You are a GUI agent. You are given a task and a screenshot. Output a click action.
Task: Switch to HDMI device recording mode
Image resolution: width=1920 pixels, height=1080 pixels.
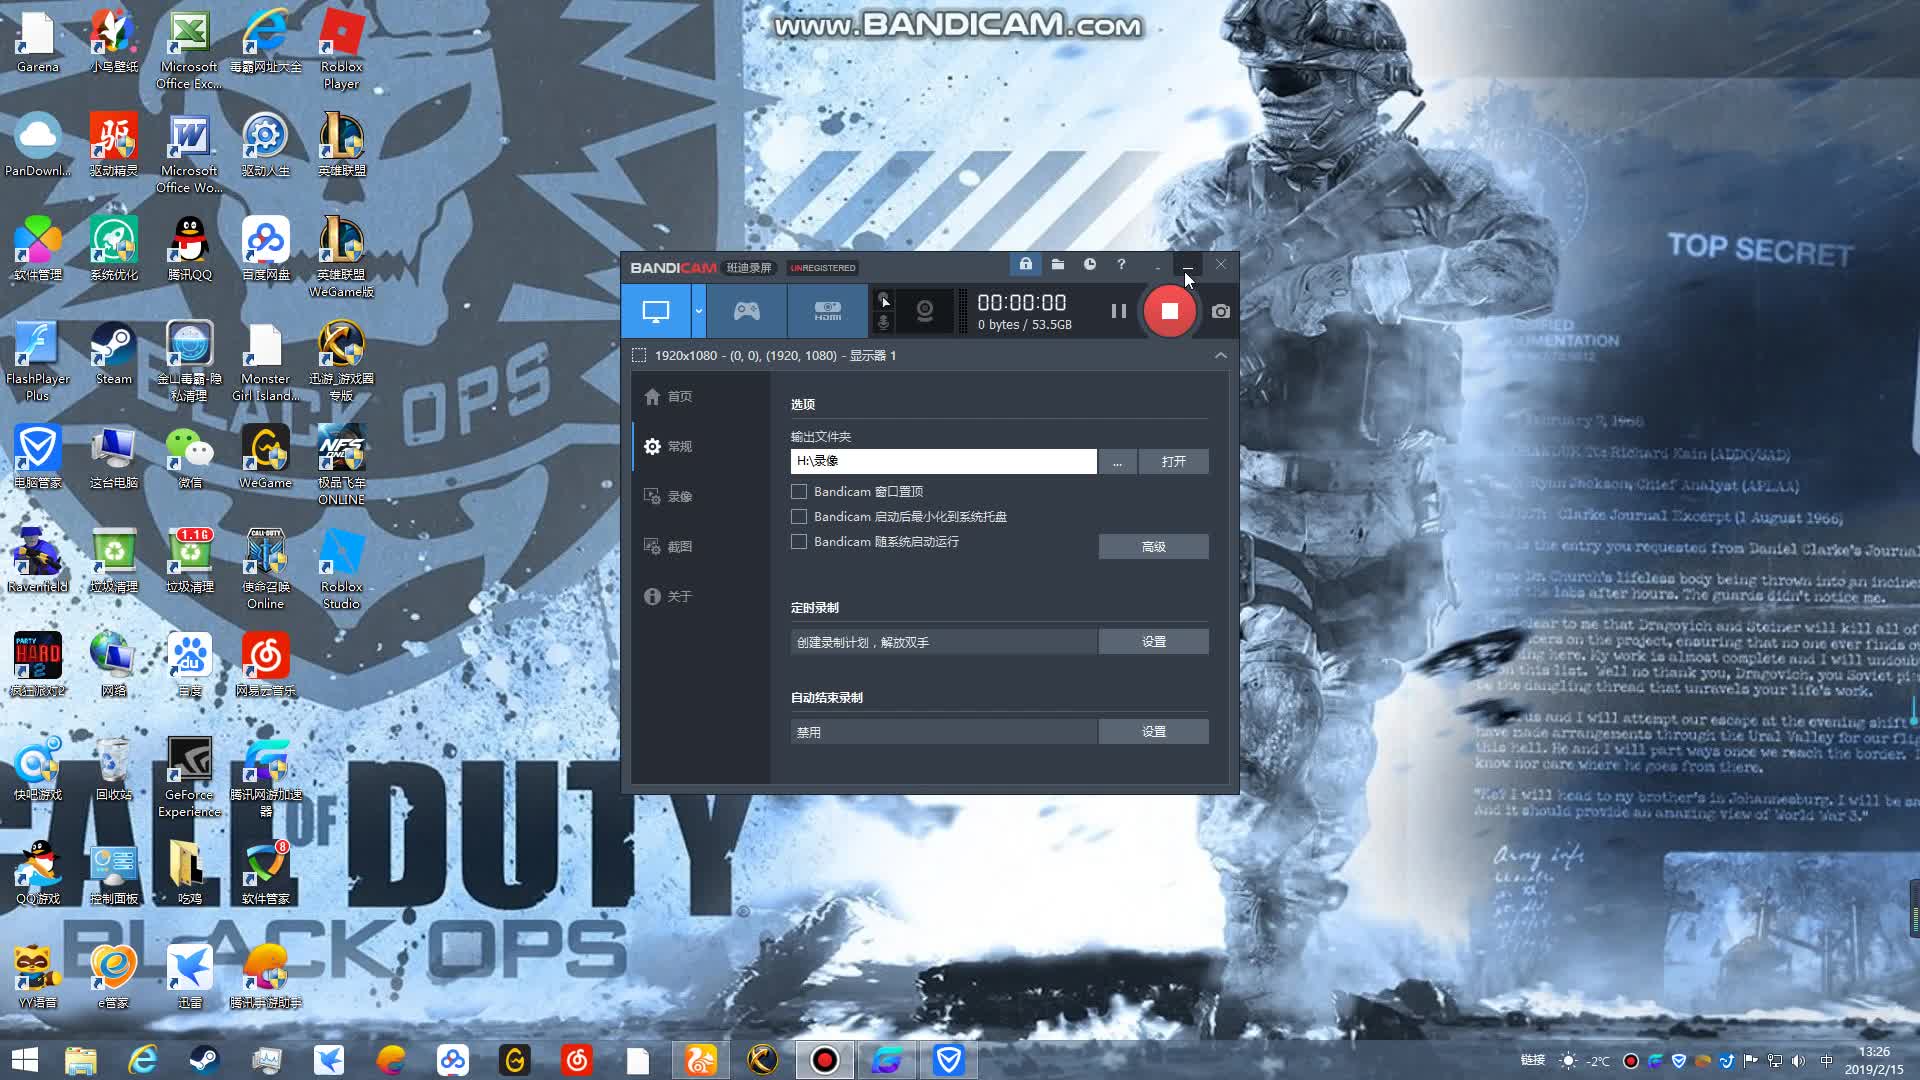(827, 311)
